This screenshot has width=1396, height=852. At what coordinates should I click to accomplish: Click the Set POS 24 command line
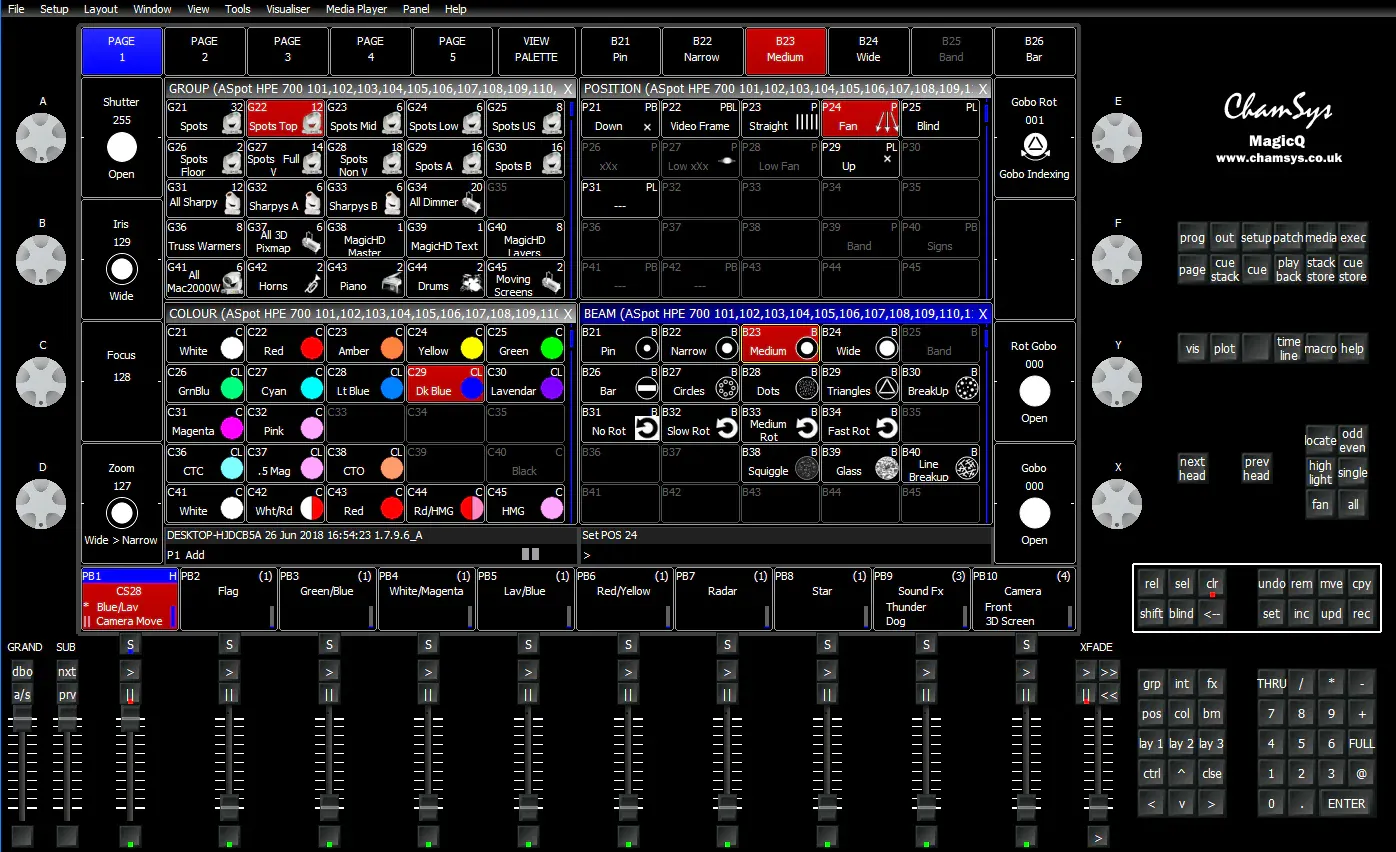click(785, 535)
